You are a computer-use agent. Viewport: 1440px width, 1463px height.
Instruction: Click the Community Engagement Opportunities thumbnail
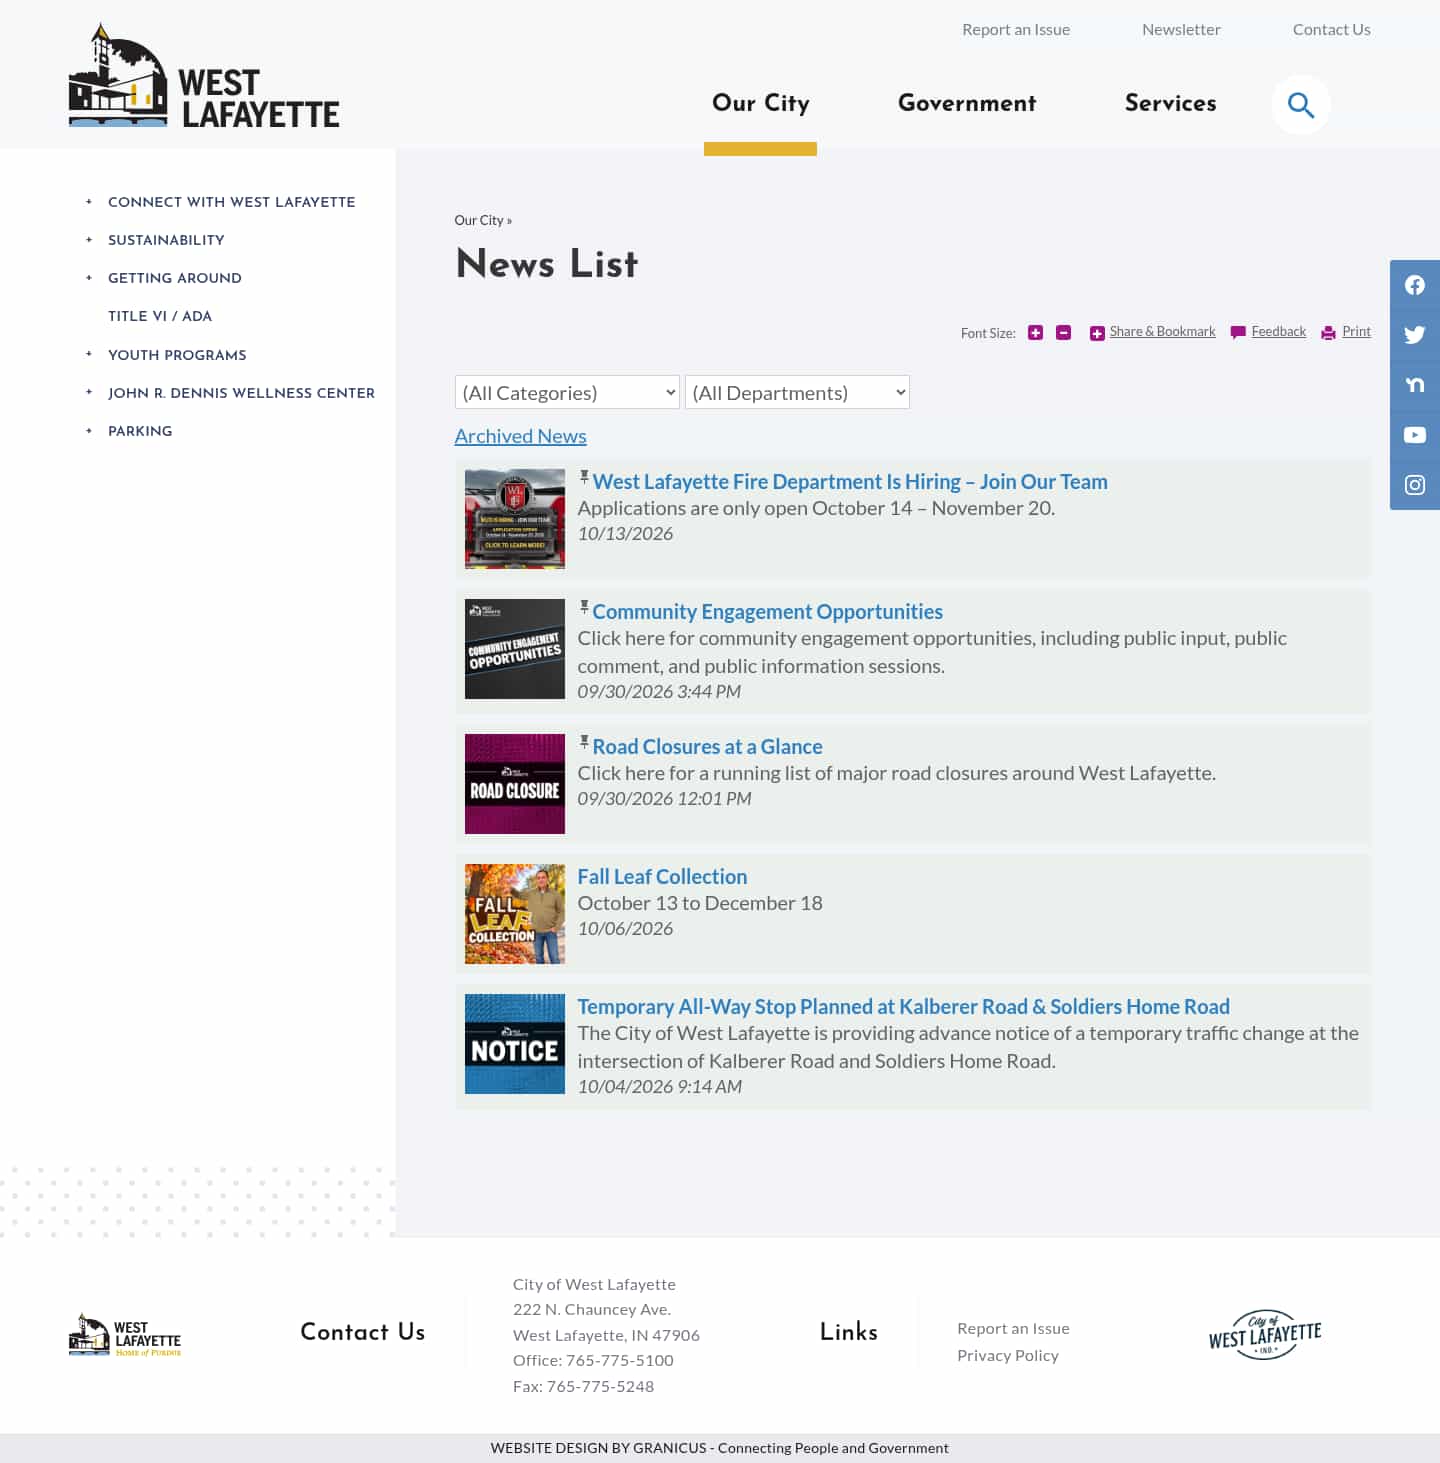tap(515, 649)
